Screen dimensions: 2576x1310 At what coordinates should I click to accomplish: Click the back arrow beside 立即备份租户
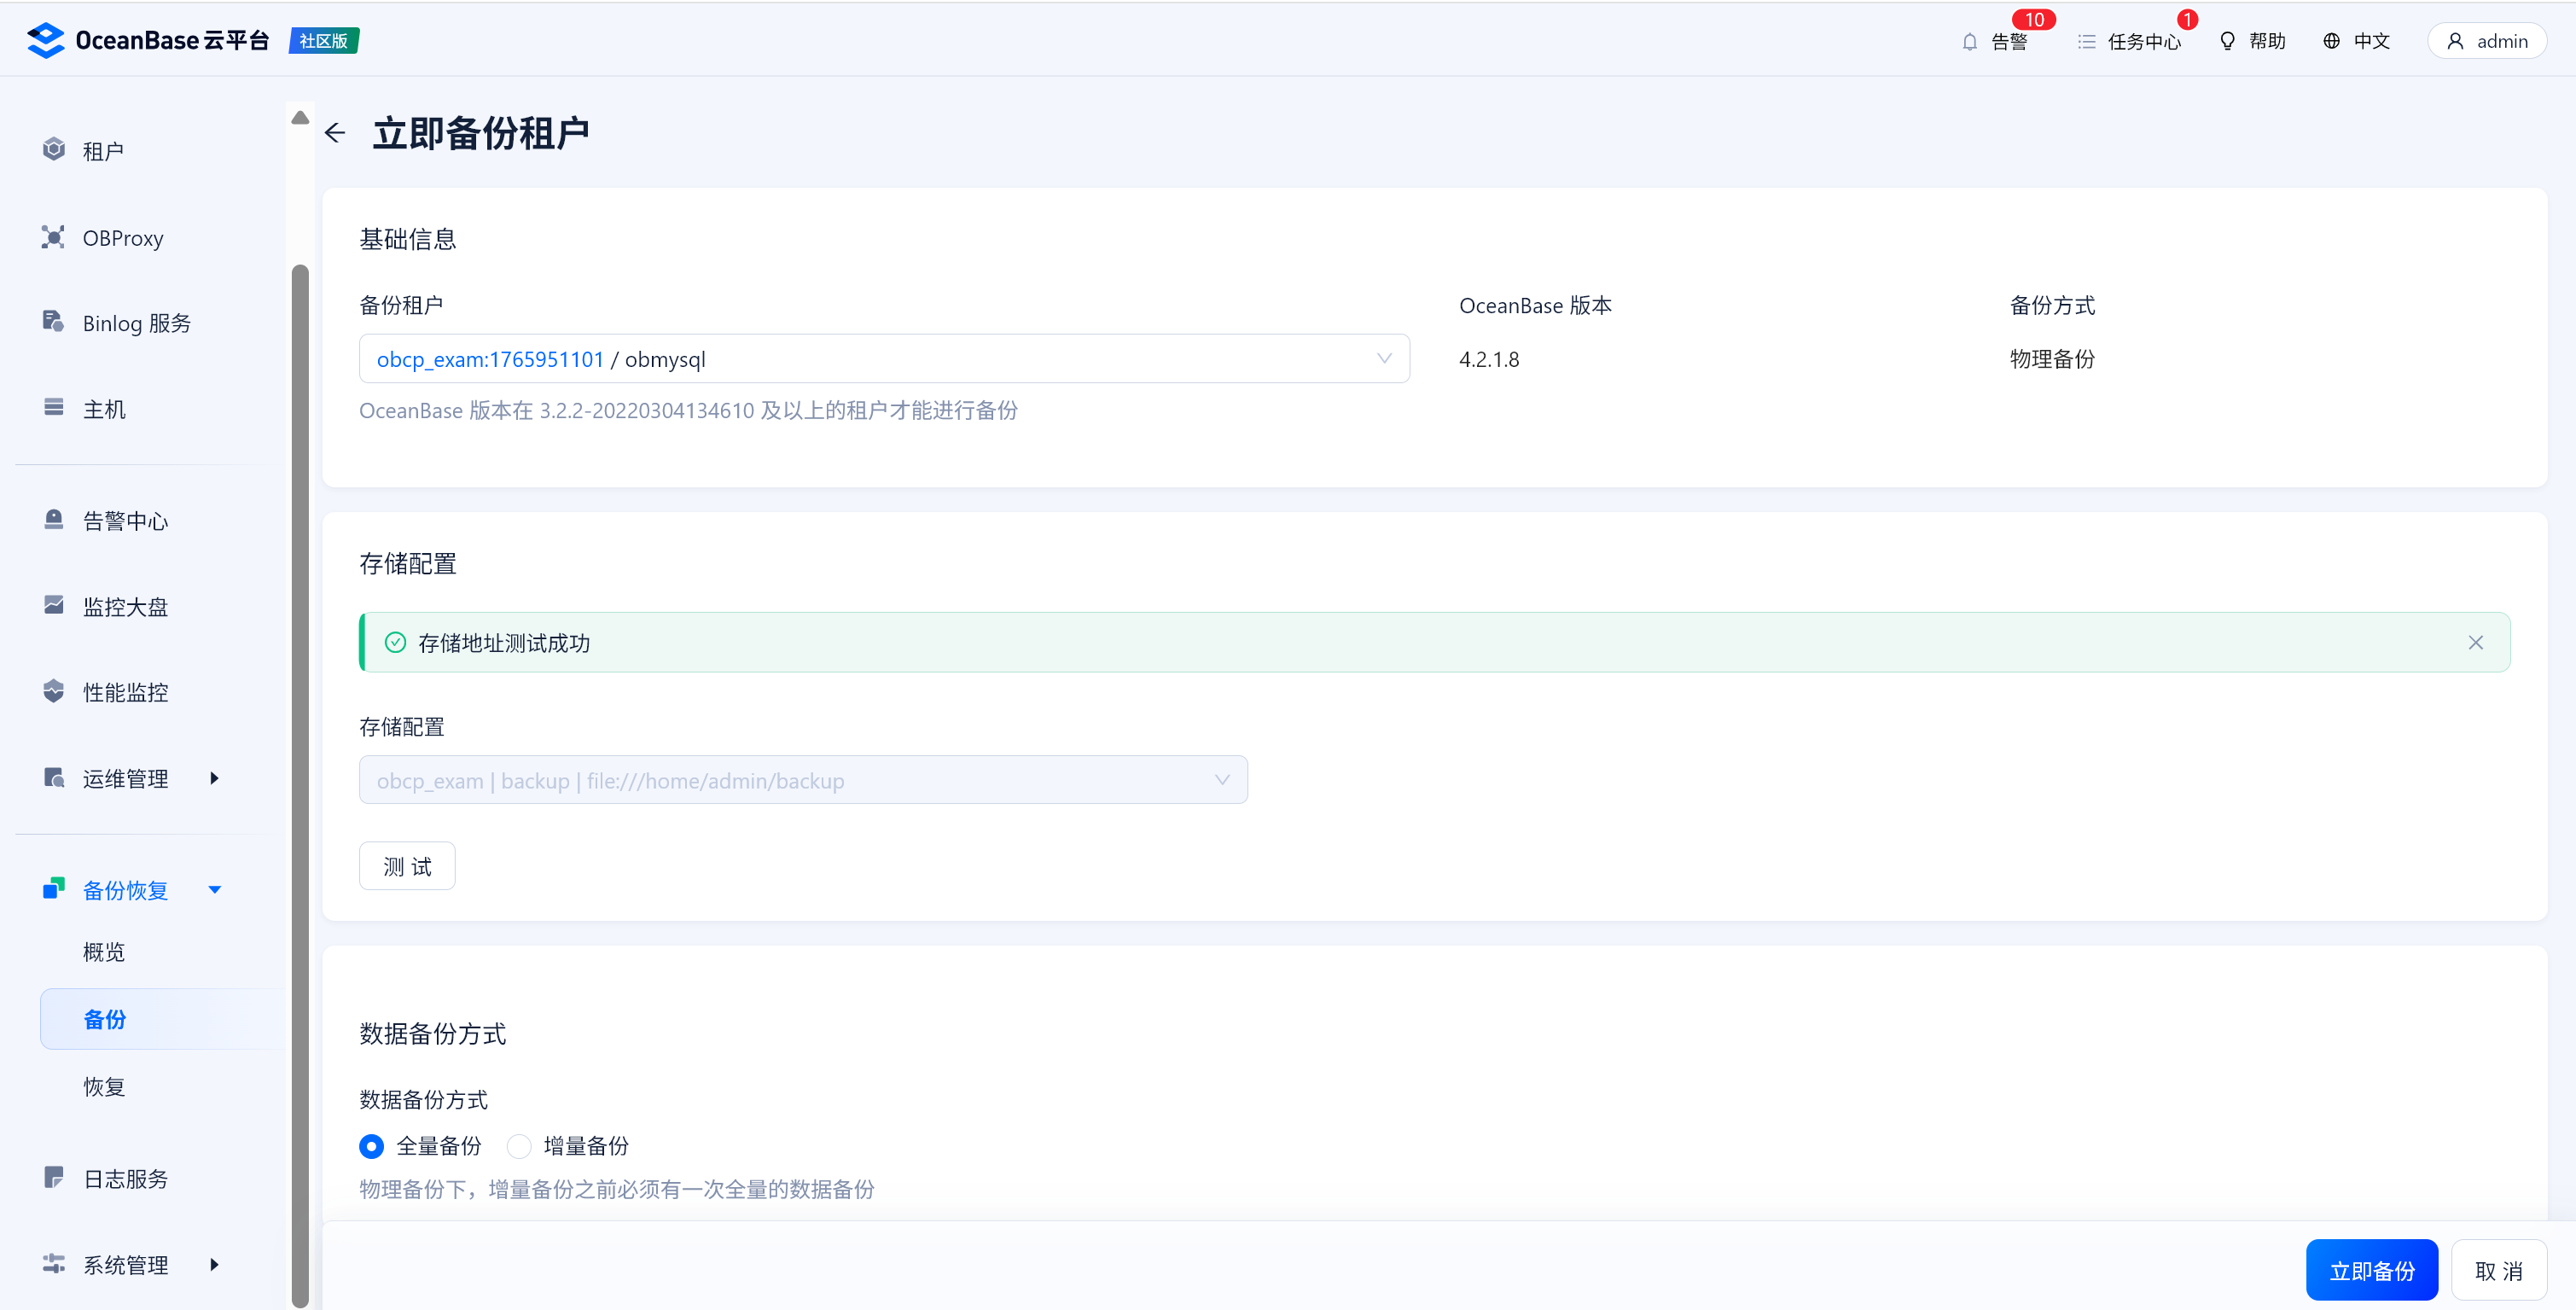335,133
